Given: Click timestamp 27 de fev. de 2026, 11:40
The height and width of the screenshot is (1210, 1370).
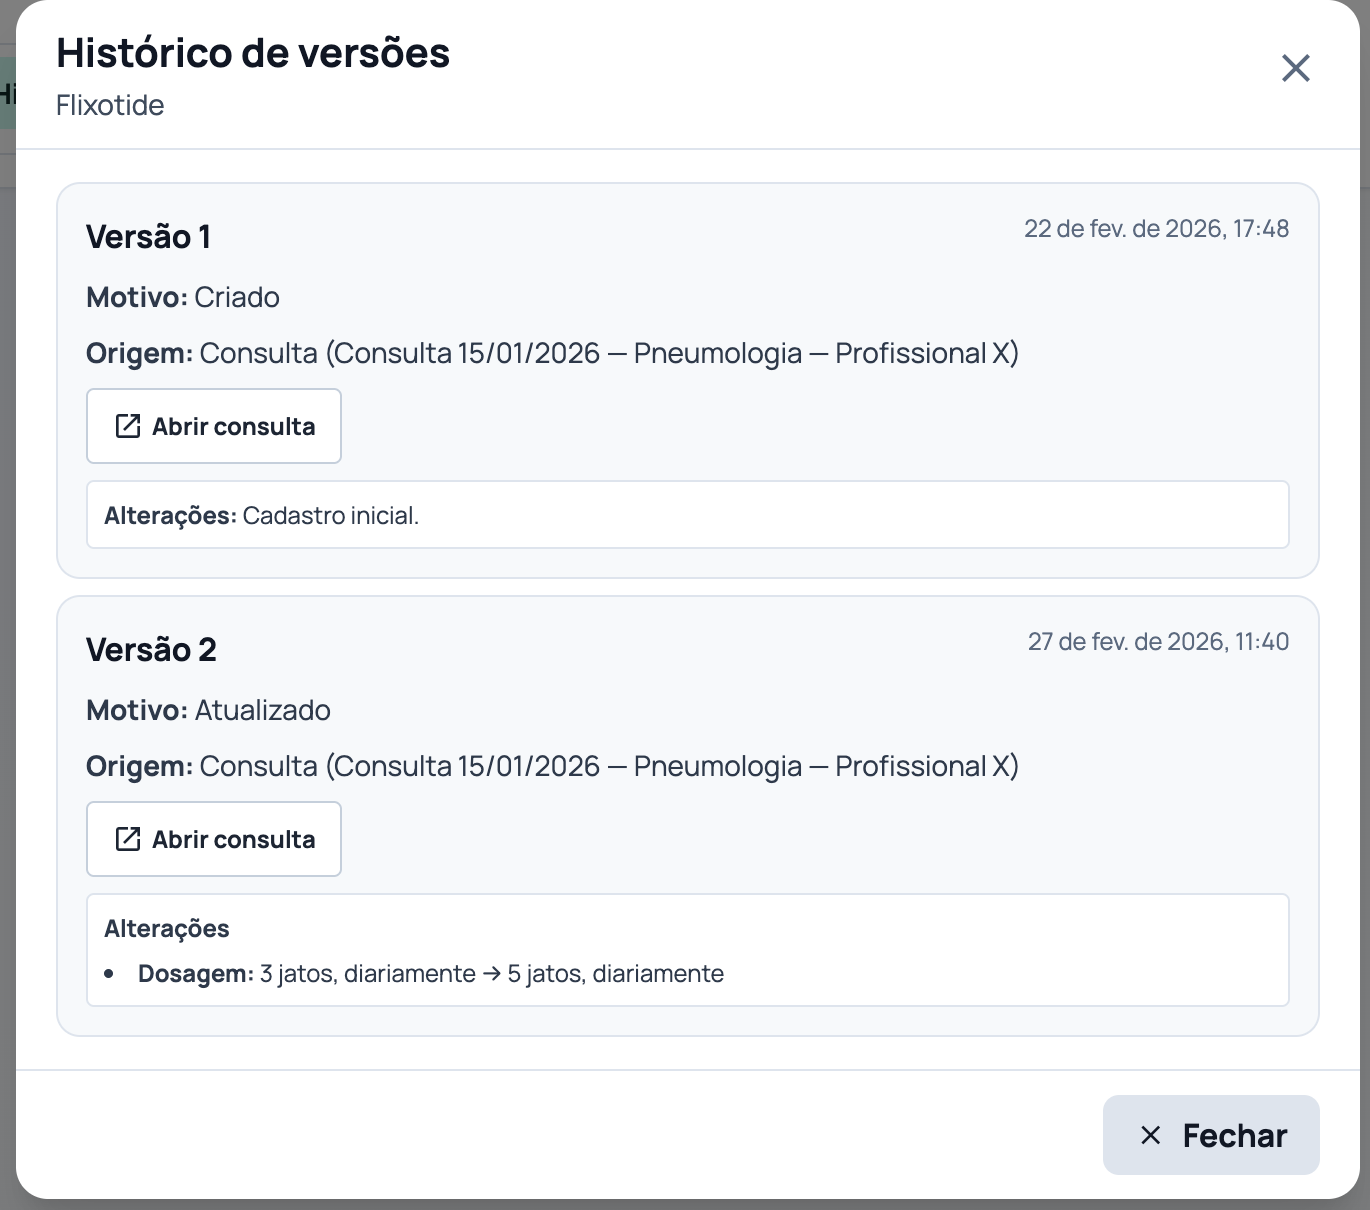Looking at the screenshot, I should 1158,642.
